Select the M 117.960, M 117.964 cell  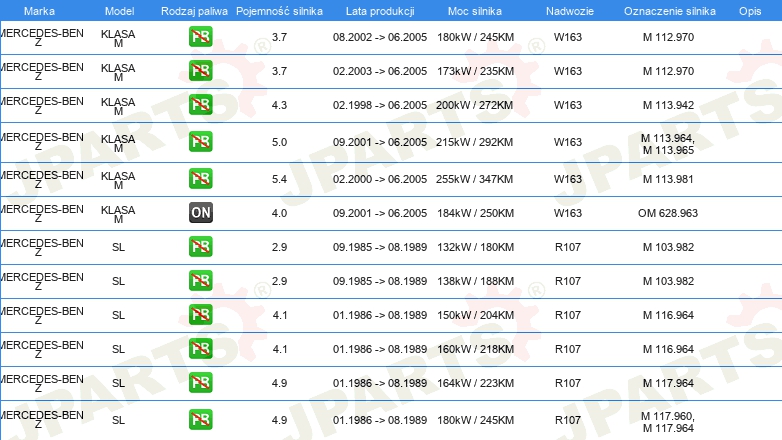tap(668, 422)
